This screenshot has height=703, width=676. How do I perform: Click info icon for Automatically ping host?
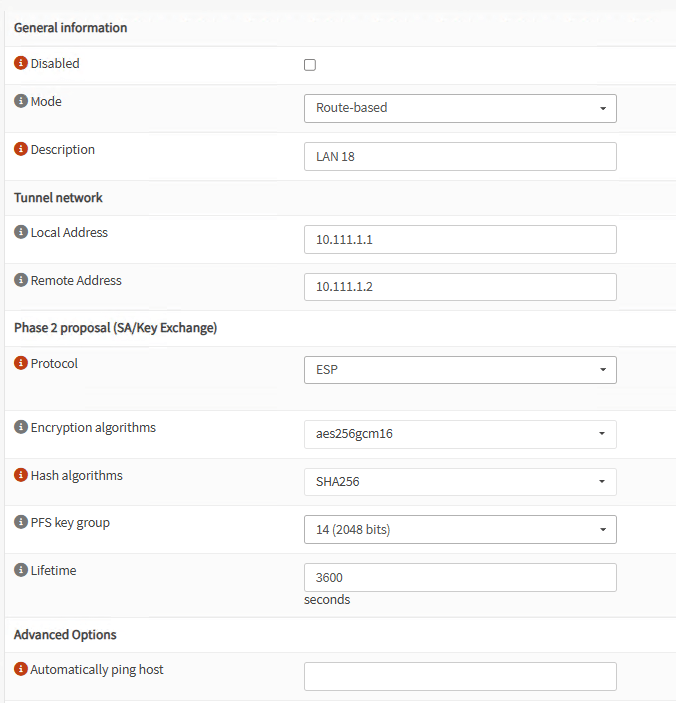click(x=21, y=669)
